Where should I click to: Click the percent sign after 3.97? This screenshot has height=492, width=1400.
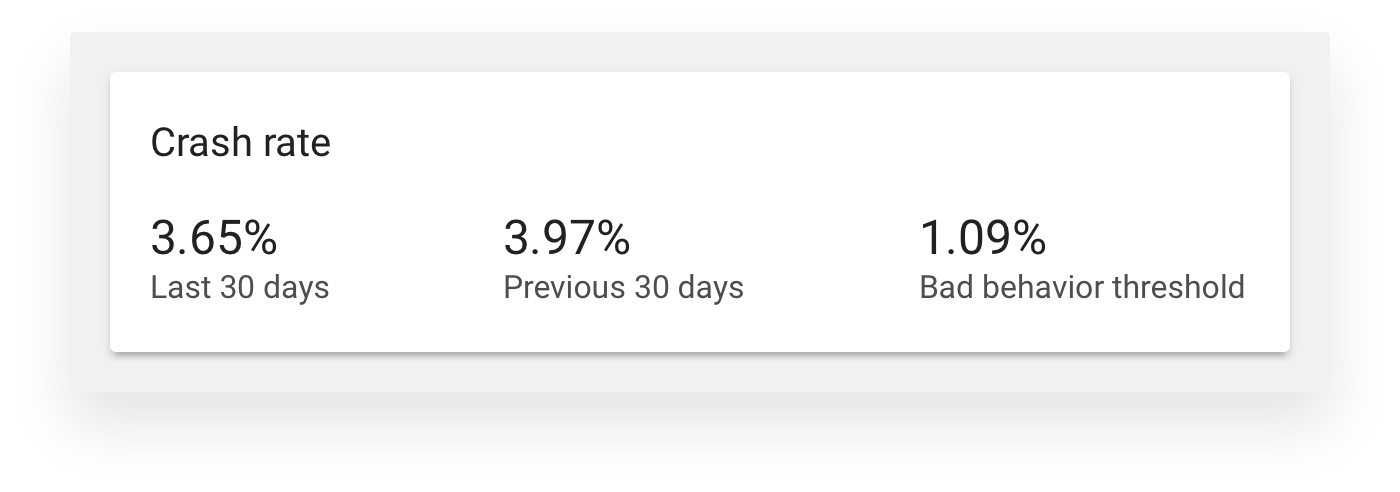pyautogui.click(x=614, y=238)
